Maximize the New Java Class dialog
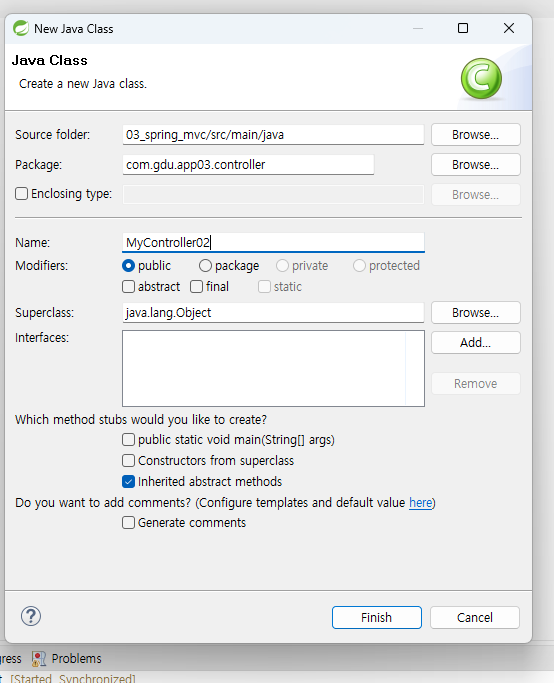 (463, 28)
